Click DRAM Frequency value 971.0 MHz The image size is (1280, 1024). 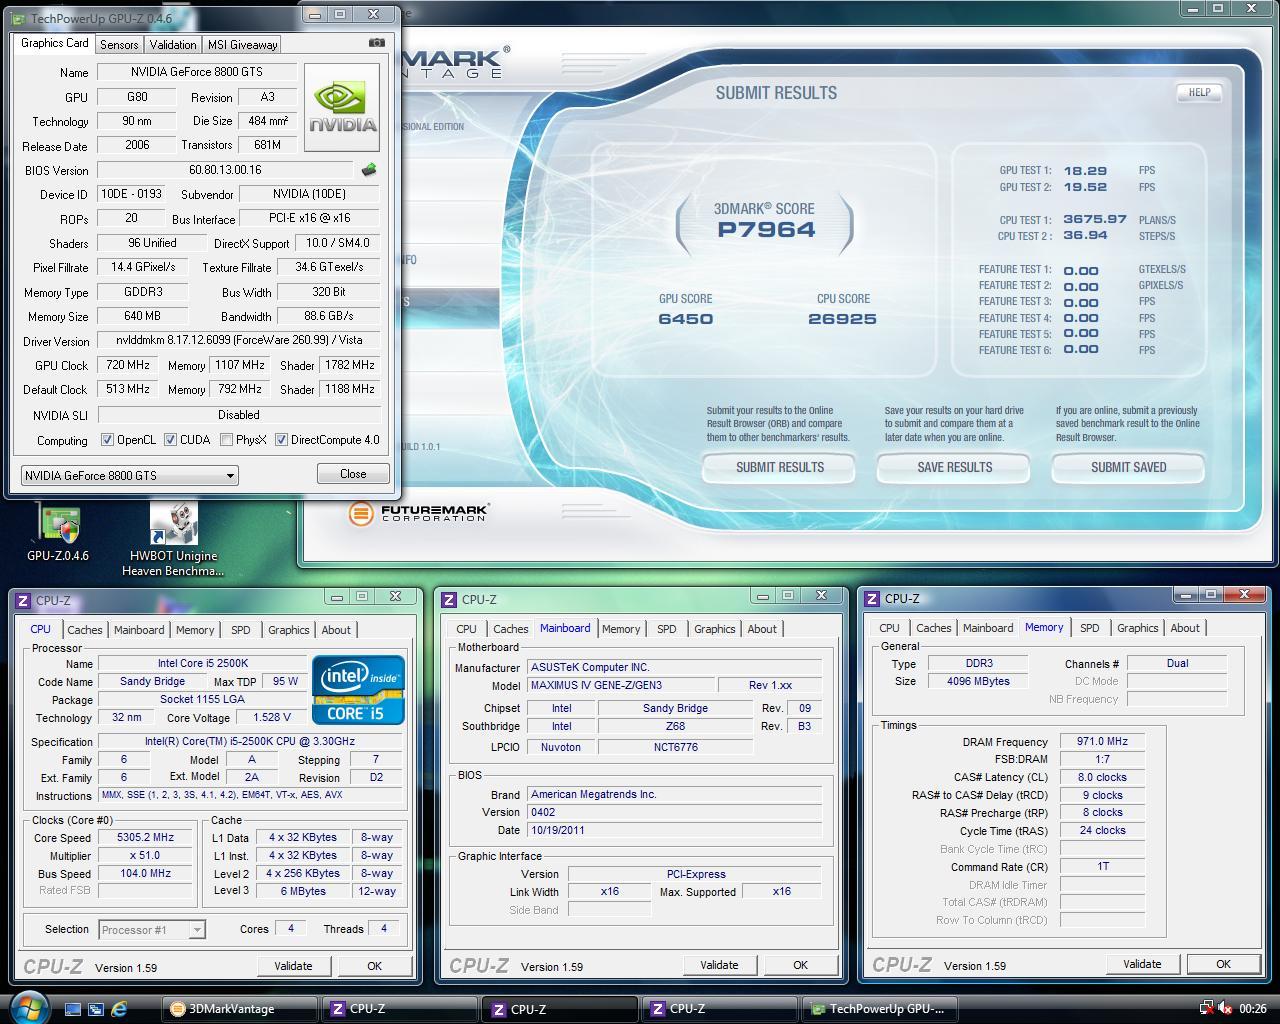pyautogui.click(x=1102, y=742)
